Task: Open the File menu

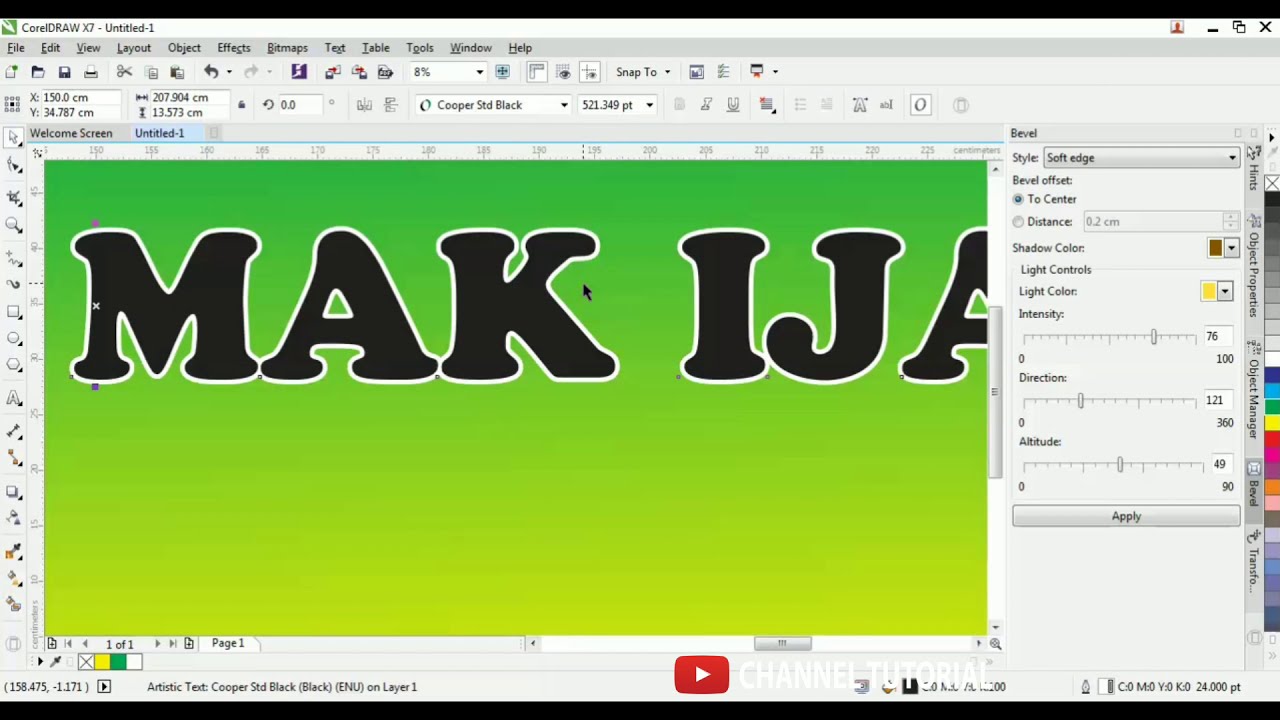Action: (16, 48)
